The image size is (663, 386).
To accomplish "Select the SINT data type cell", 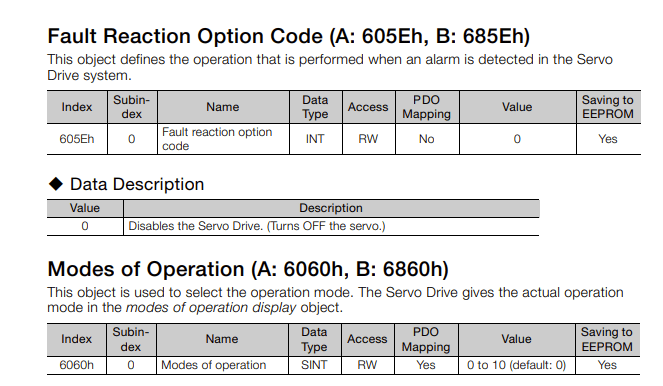I will click(315, 365).
